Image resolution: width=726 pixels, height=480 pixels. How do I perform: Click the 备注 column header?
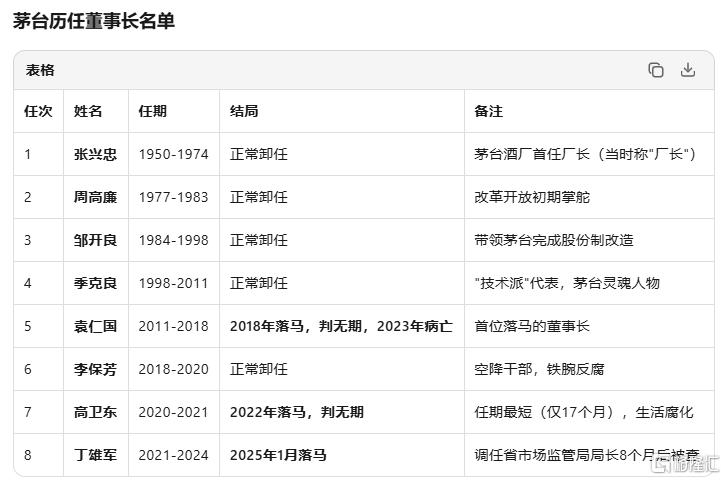488,111
